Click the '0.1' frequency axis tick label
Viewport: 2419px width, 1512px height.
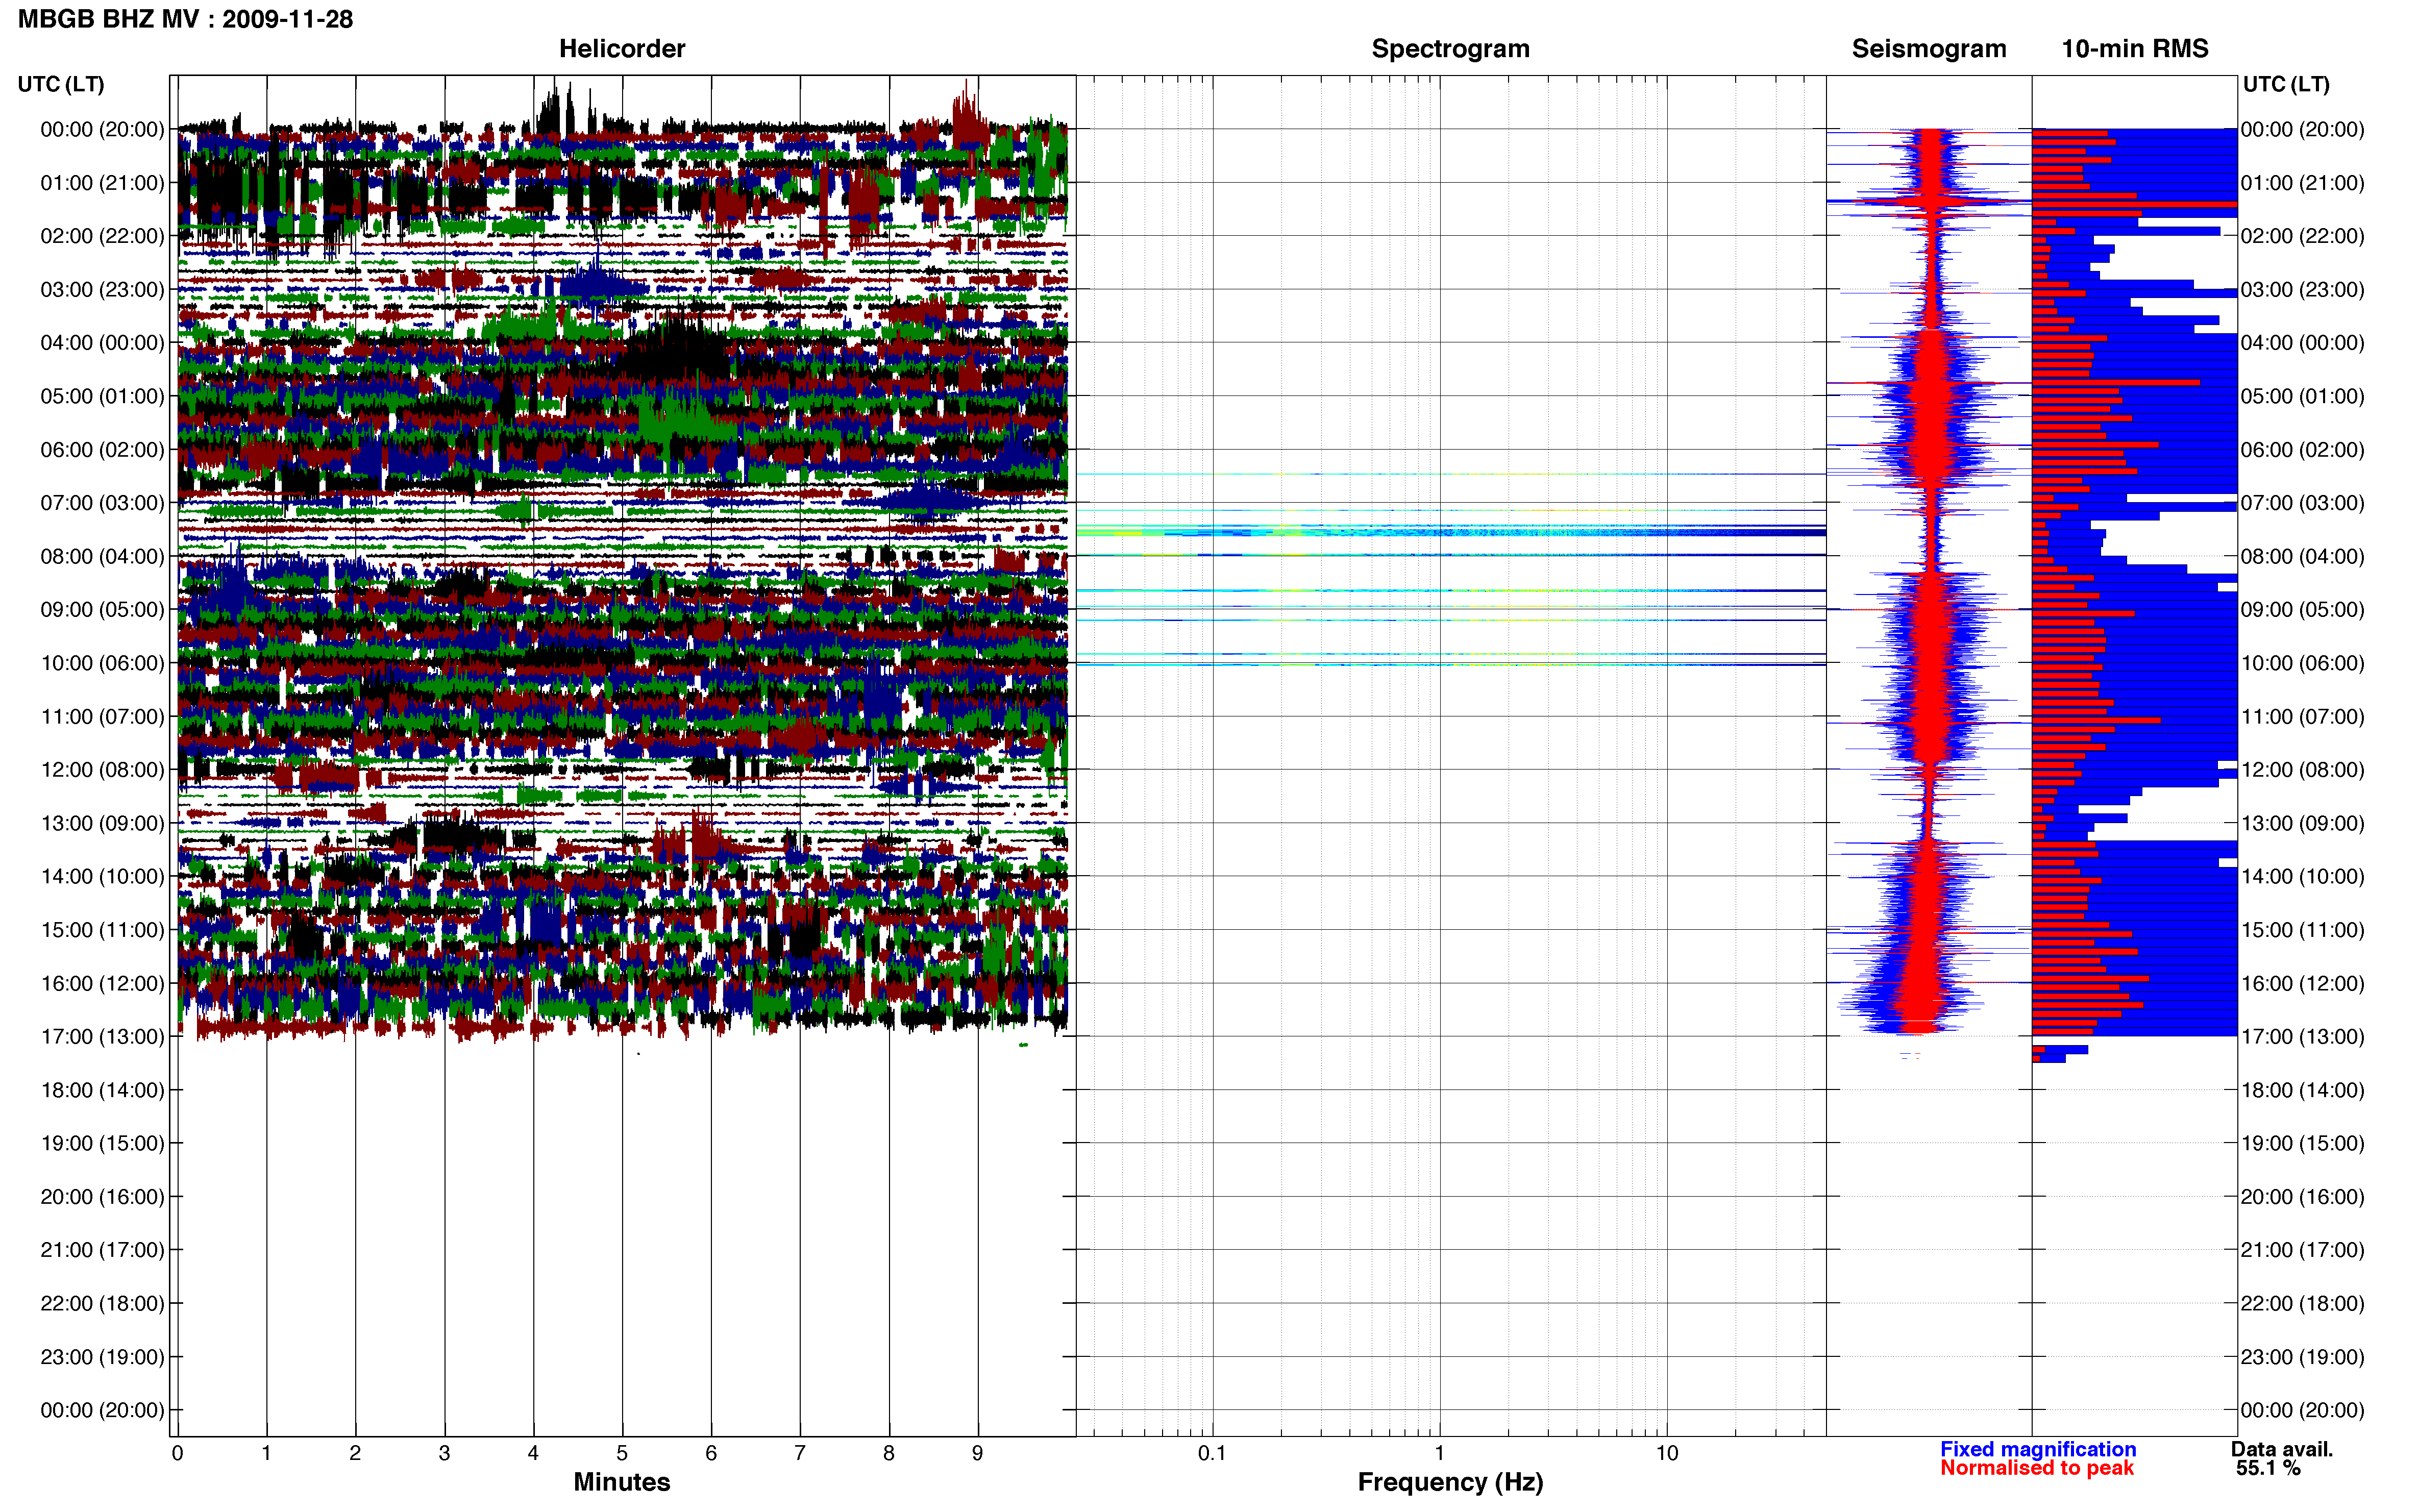click(1212, 1453)
